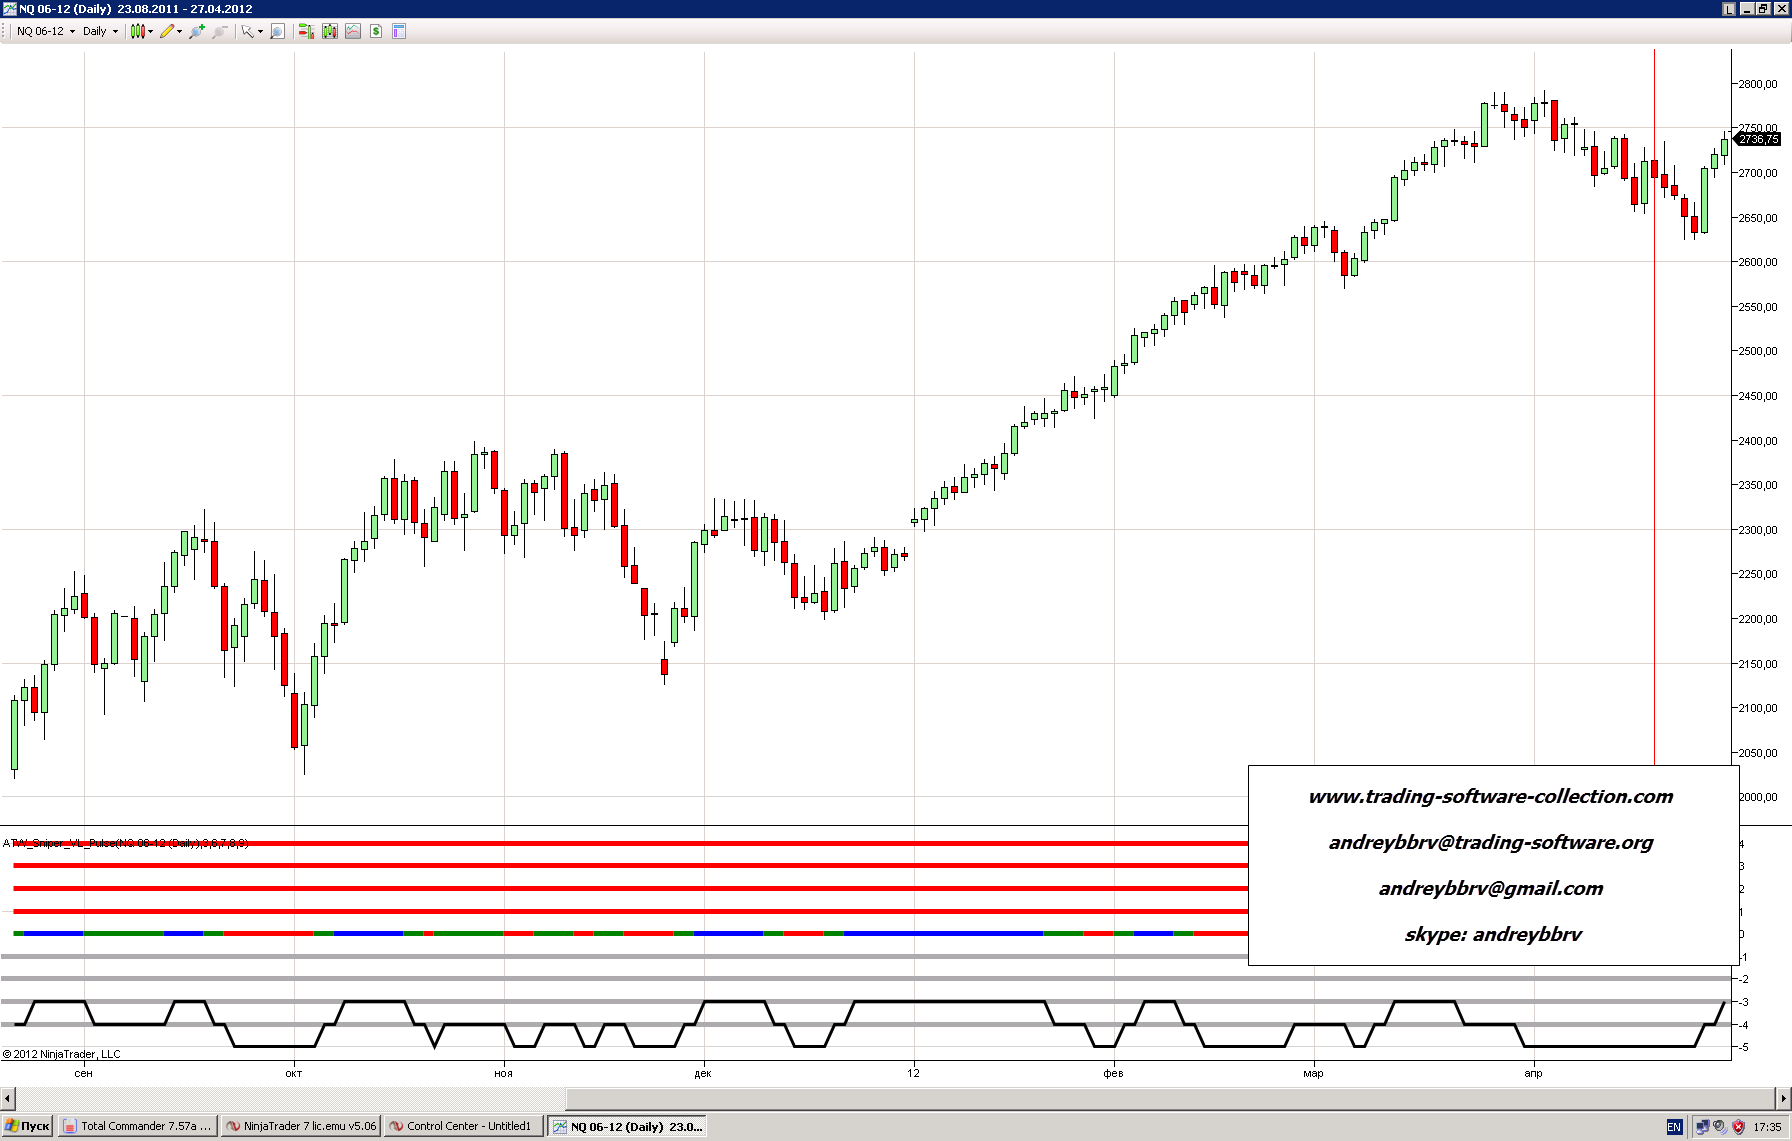Switch to Control Center taskbar window
Image resolution: width=1792 pixels, height=1141 pixels.
(x=463, y=1126)
